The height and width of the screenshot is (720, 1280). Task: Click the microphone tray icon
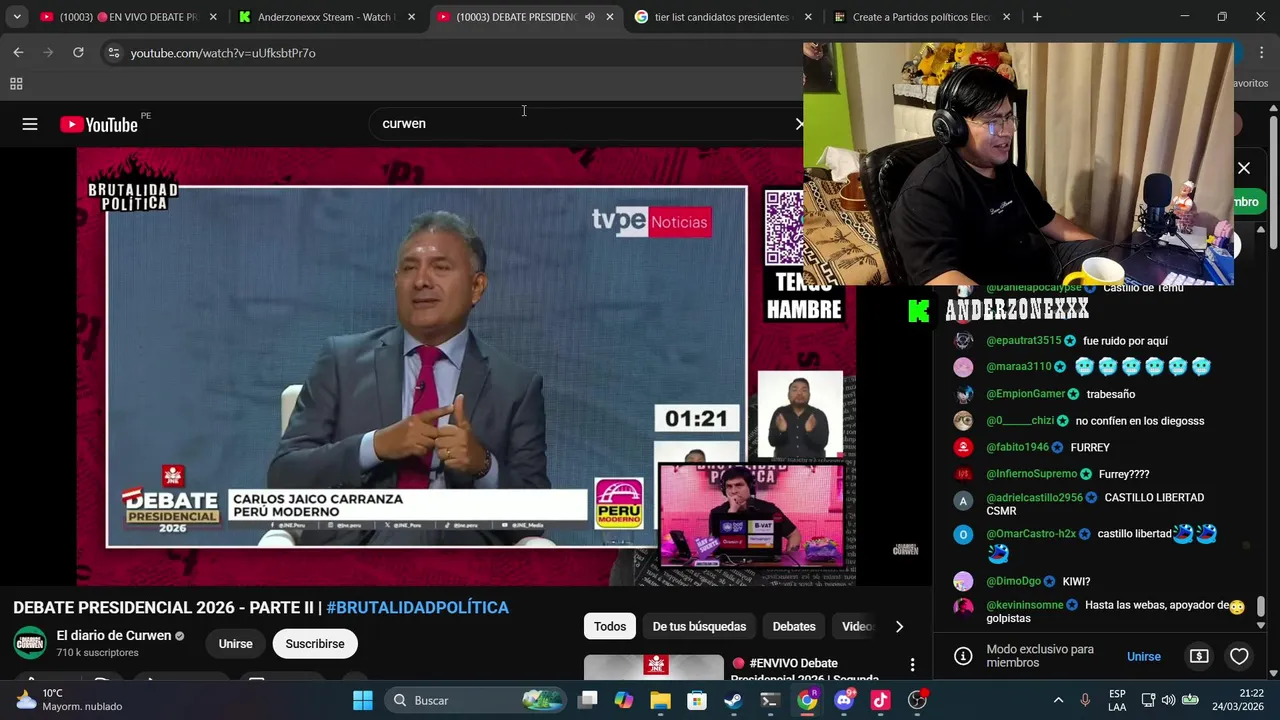pyautogui.click(x=1085, y=700)
